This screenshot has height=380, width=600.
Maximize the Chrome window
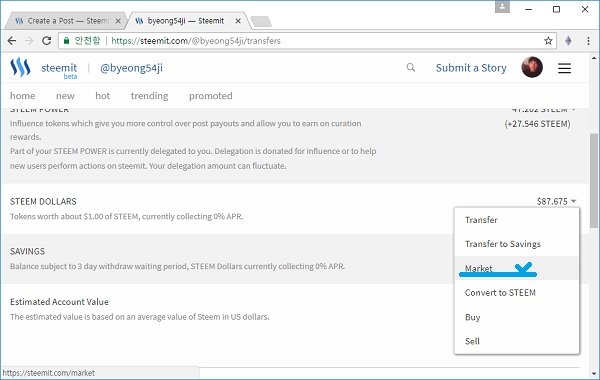pos(556,9)
